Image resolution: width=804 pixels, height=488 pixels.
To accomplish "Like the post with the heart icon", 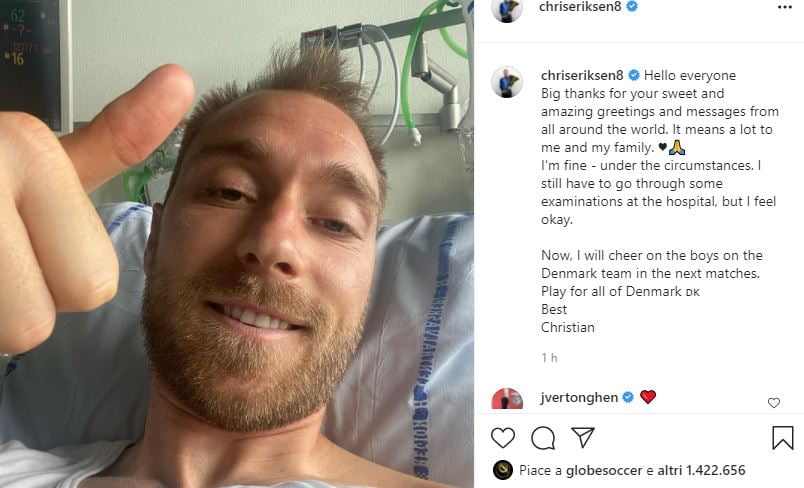I will point(502,438).
